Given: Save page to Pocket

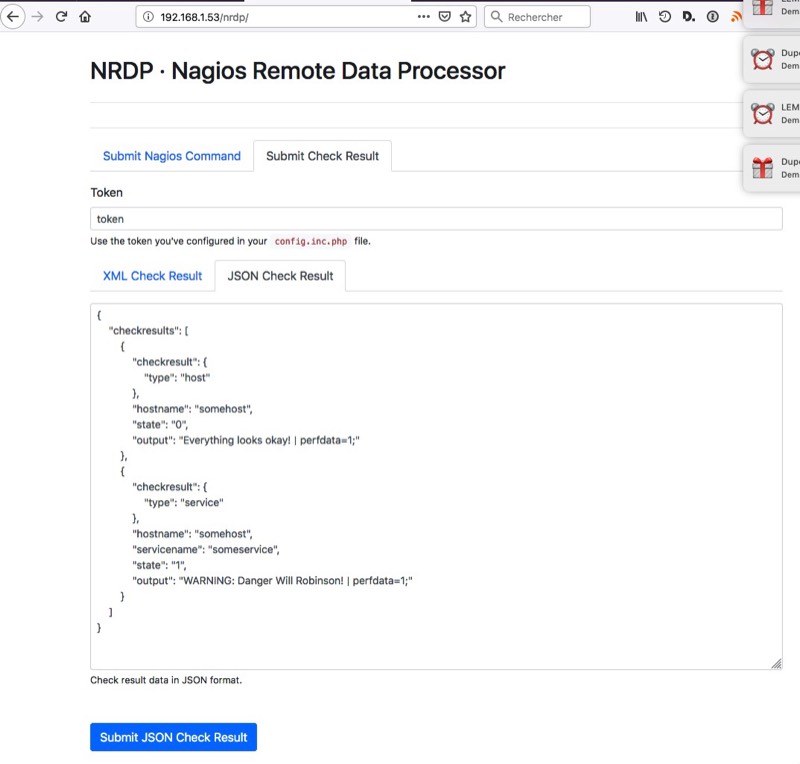Looking at the screenshot, I should coord(445,17).
